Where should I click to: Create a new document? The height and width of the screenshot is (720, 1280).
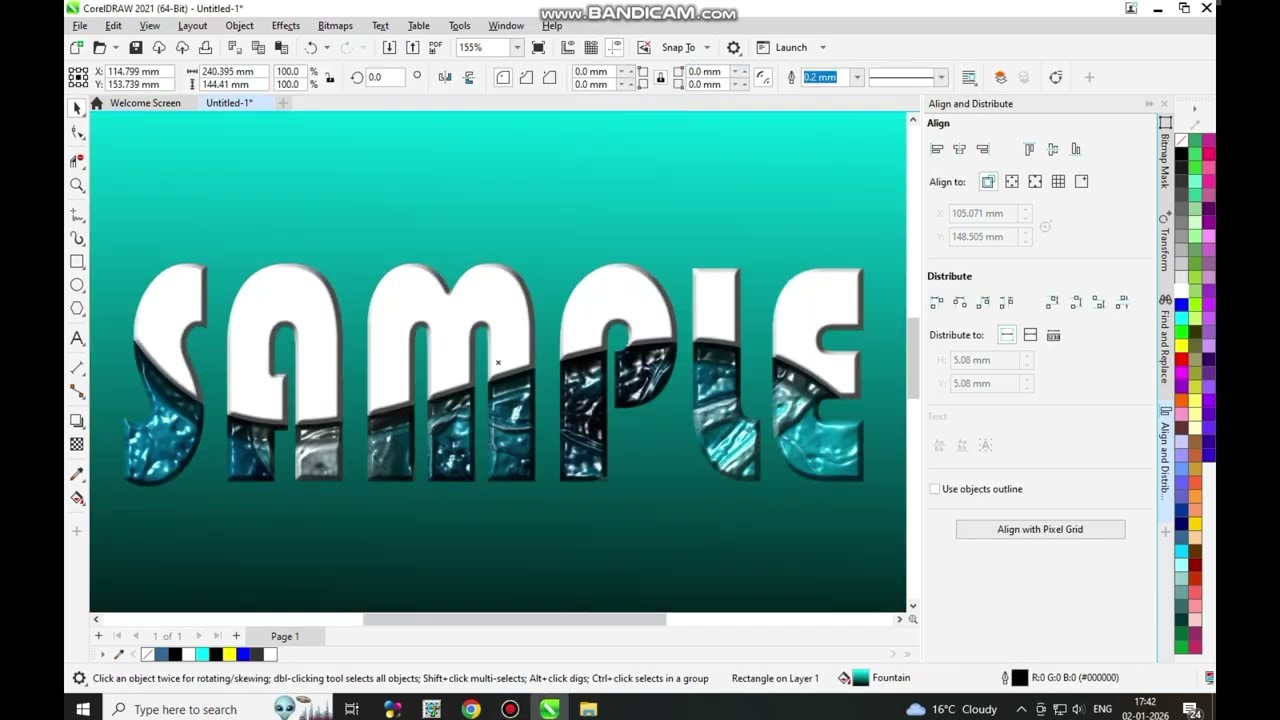point(77,47)
